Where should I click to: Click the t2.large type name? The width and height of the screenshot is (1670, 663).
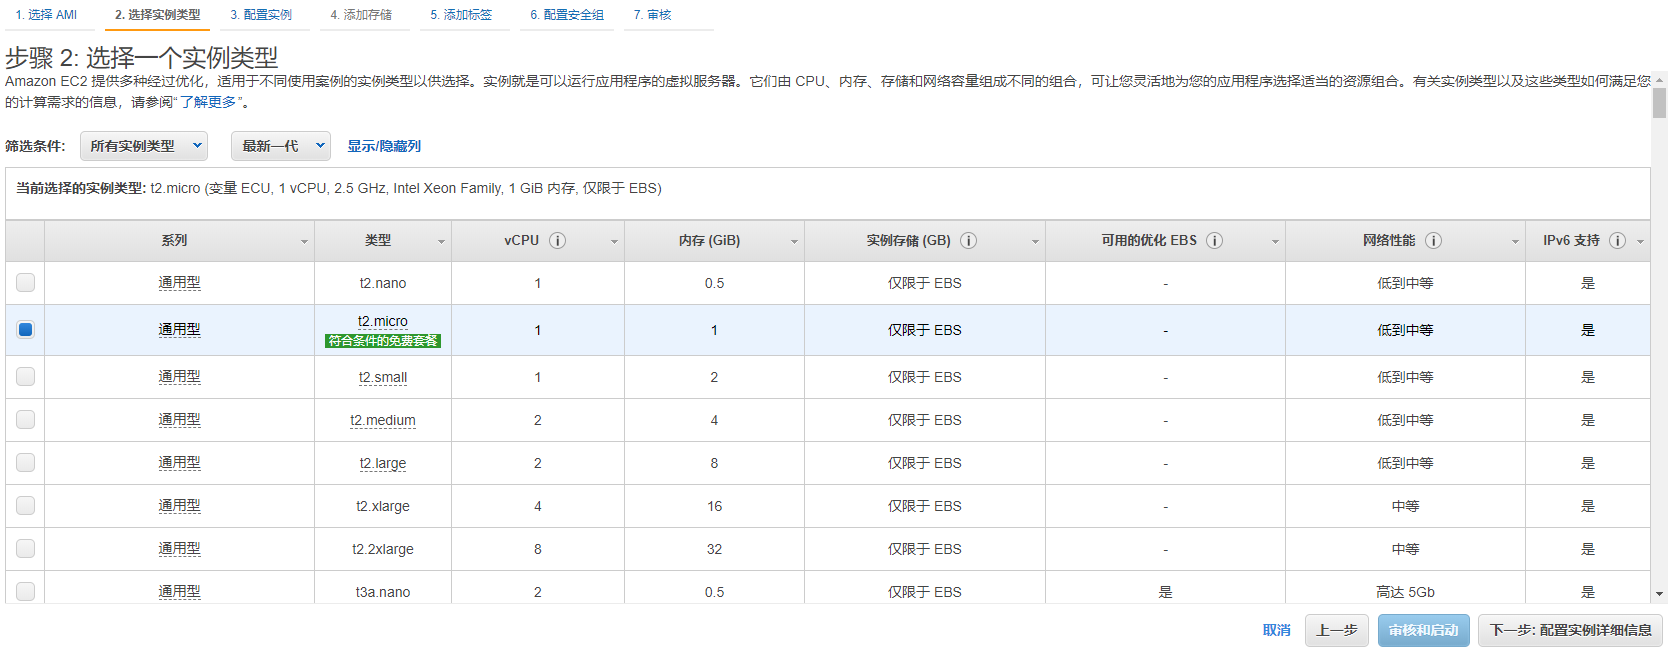[x=383, y=463]
